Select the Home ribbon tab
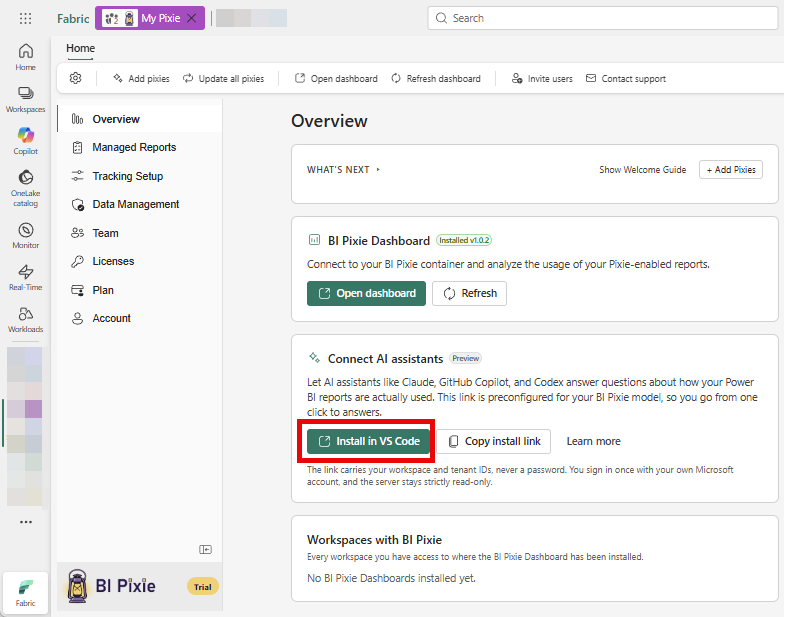The width and height of the screenshot is (794, 617). (x=81, y=48)
